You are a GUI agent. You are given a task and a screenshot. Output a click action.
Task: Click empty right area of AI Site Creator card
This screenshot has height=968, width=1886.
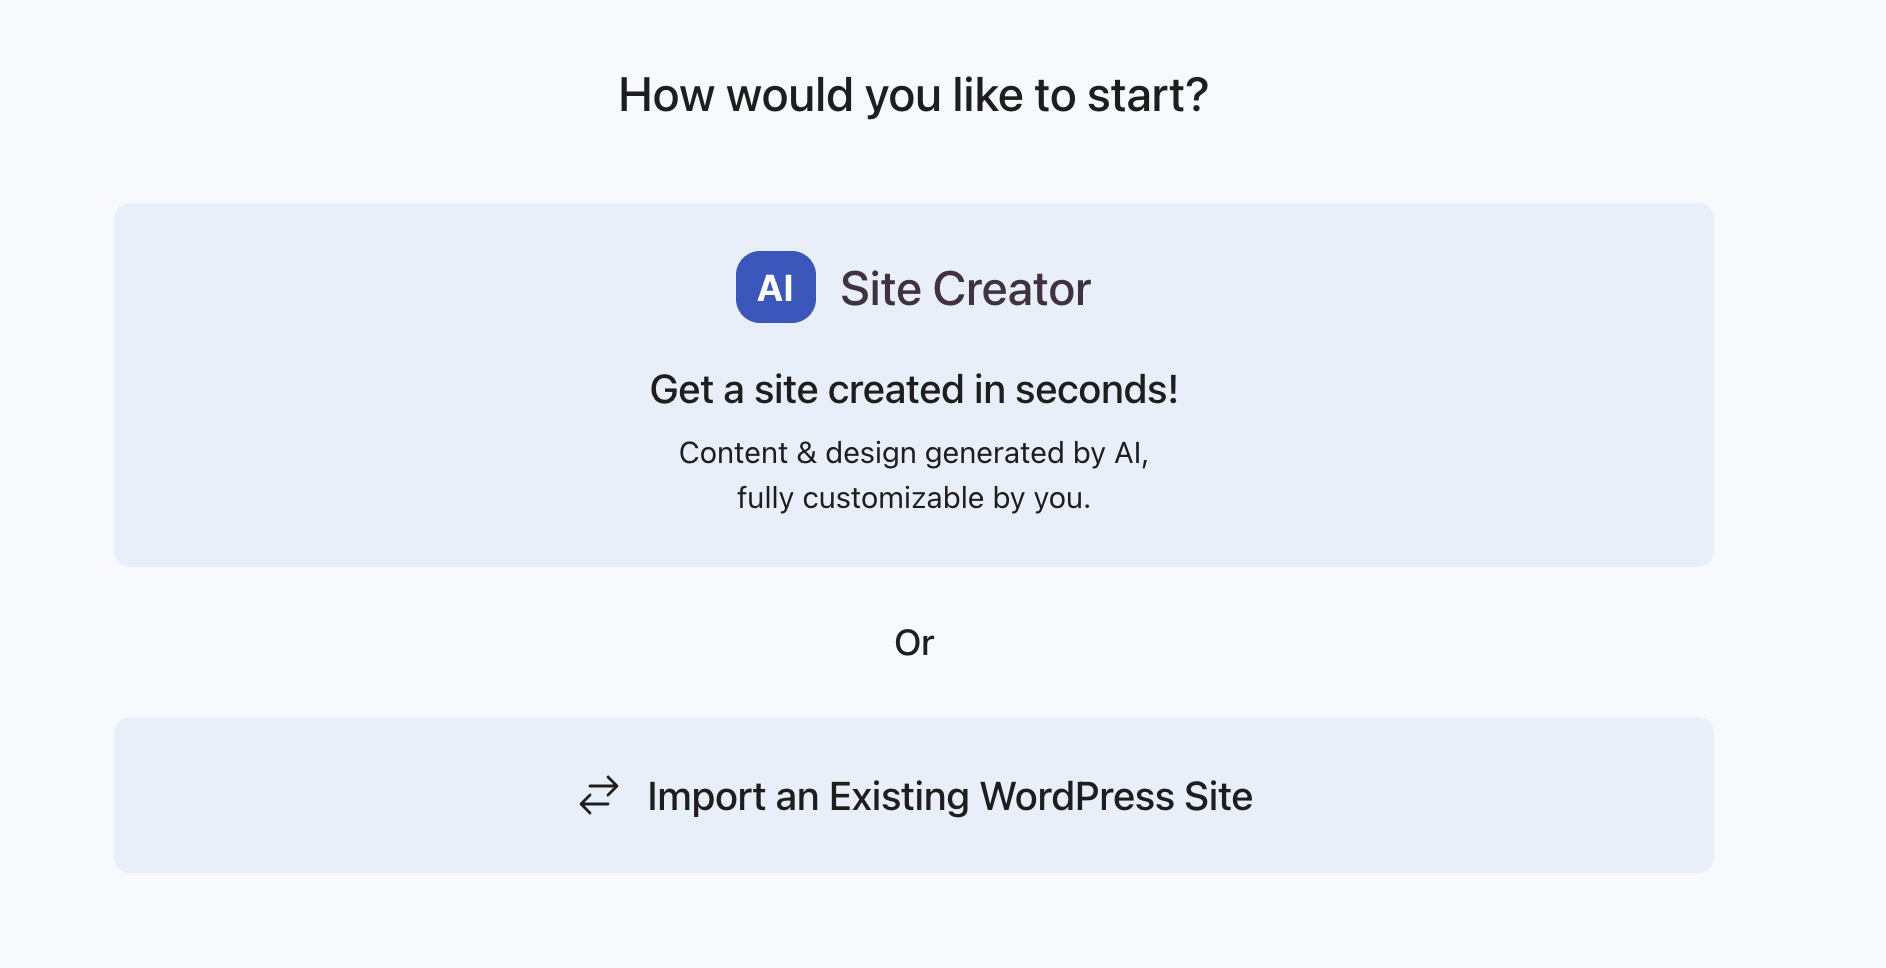click(1450, 385)
